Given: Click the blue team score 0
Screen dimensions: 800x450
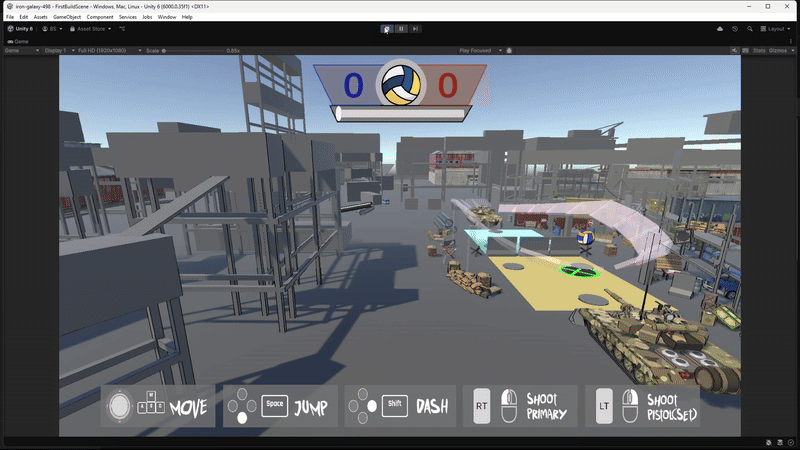Looking at the screenshot, I should pyautogui.click(x=353, y=85).
